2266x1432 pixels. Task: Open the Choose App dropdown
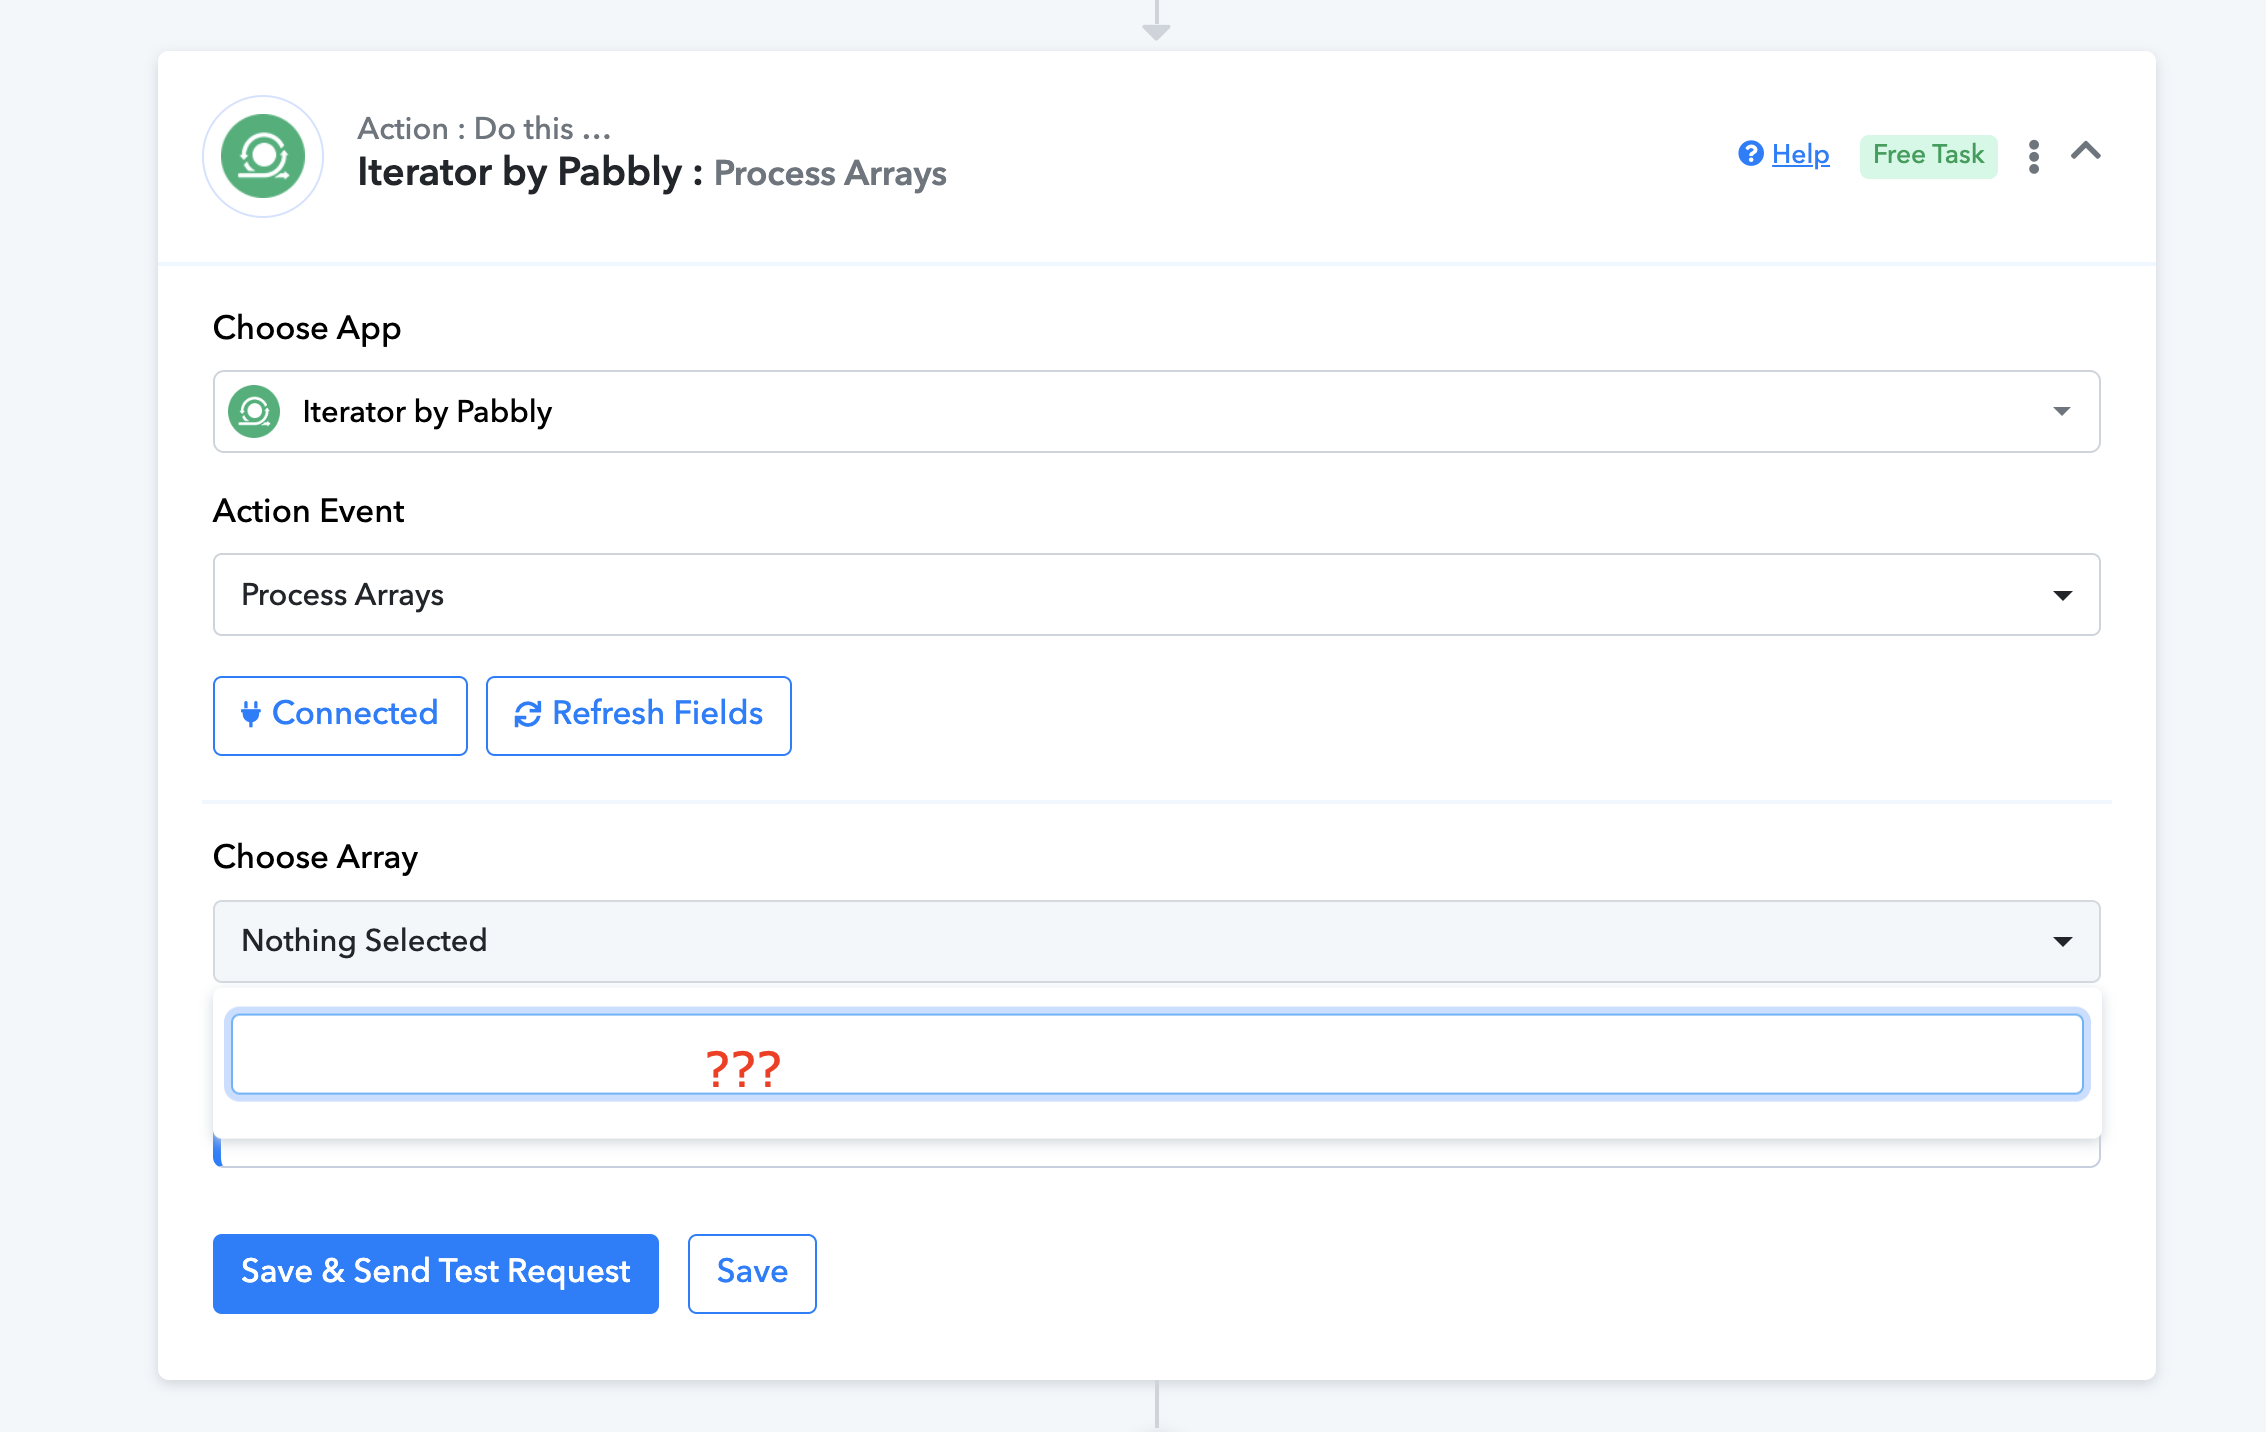pos(1156,411)
